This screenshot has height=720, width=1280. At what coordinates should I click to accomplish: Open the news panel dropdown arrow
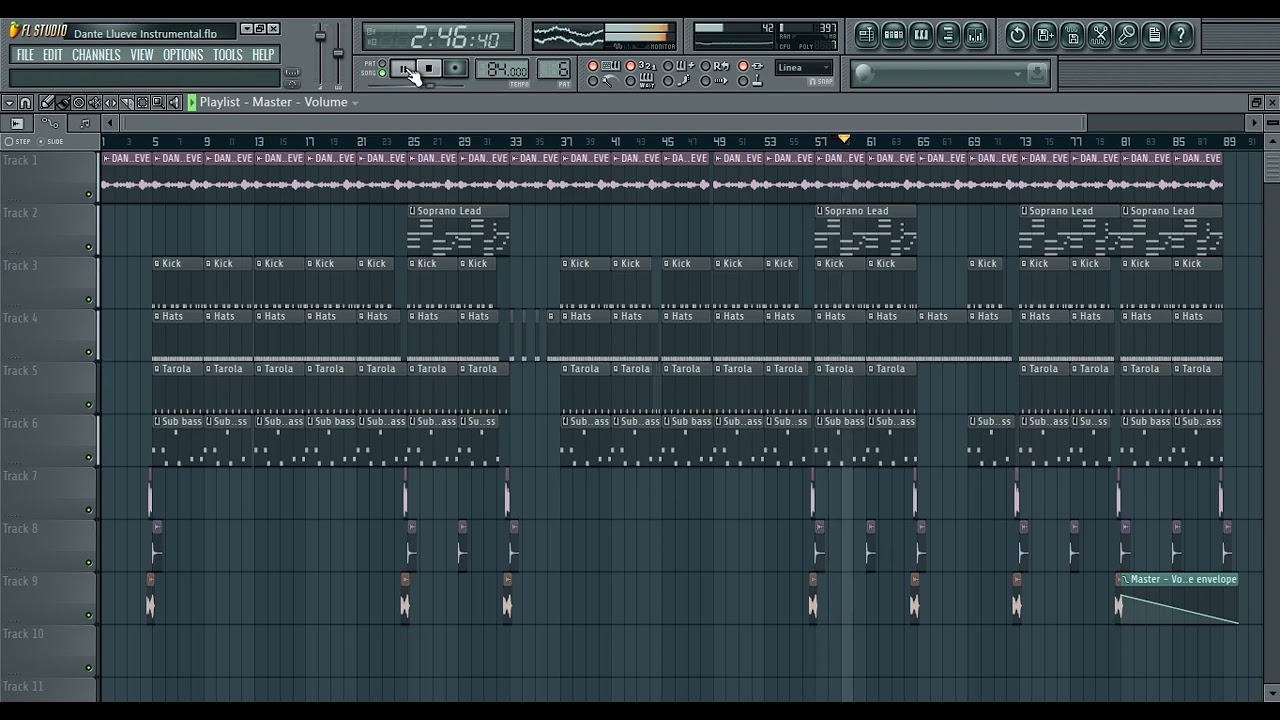1017,73
